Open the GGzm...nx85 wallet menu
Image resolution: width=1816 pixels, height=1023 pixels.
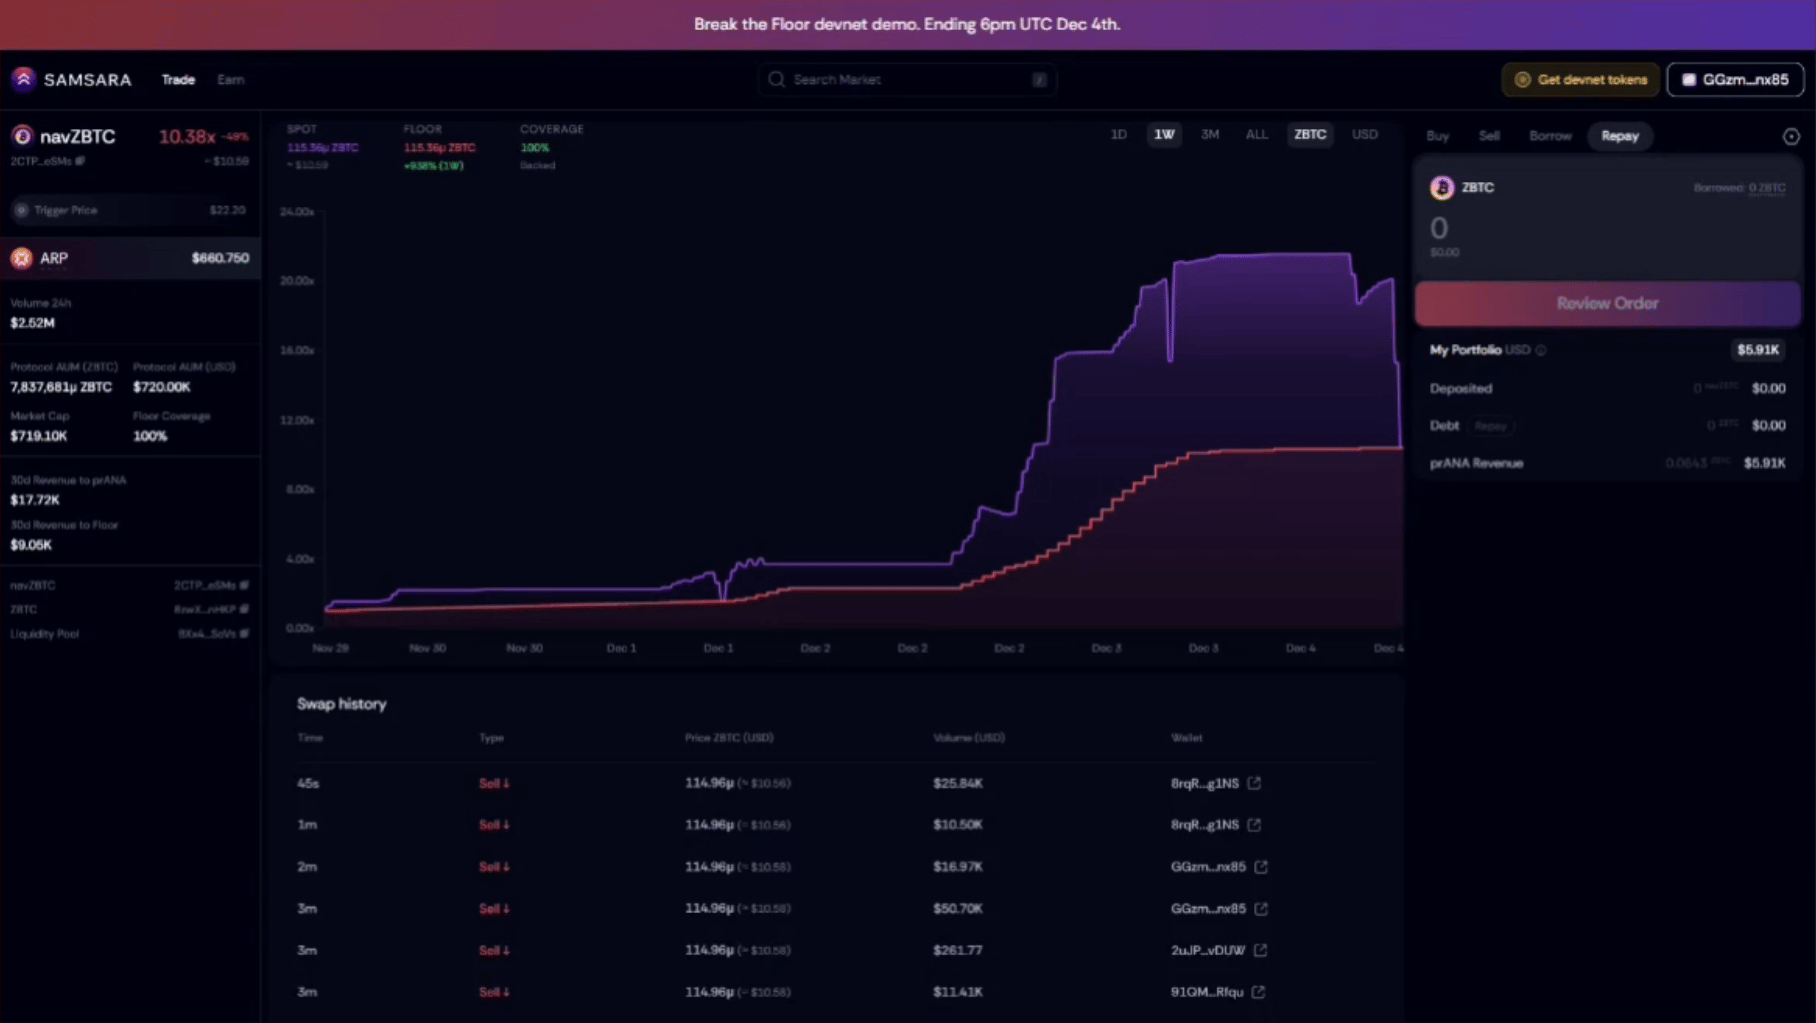click(x=1735, y=79)
